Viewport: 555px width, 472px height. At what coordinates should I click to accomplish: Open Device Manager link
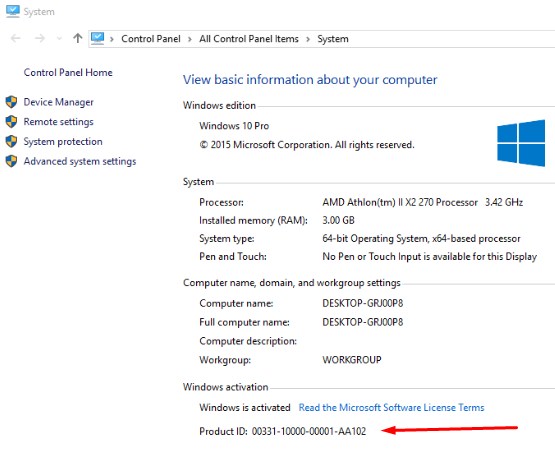[58, 102]
